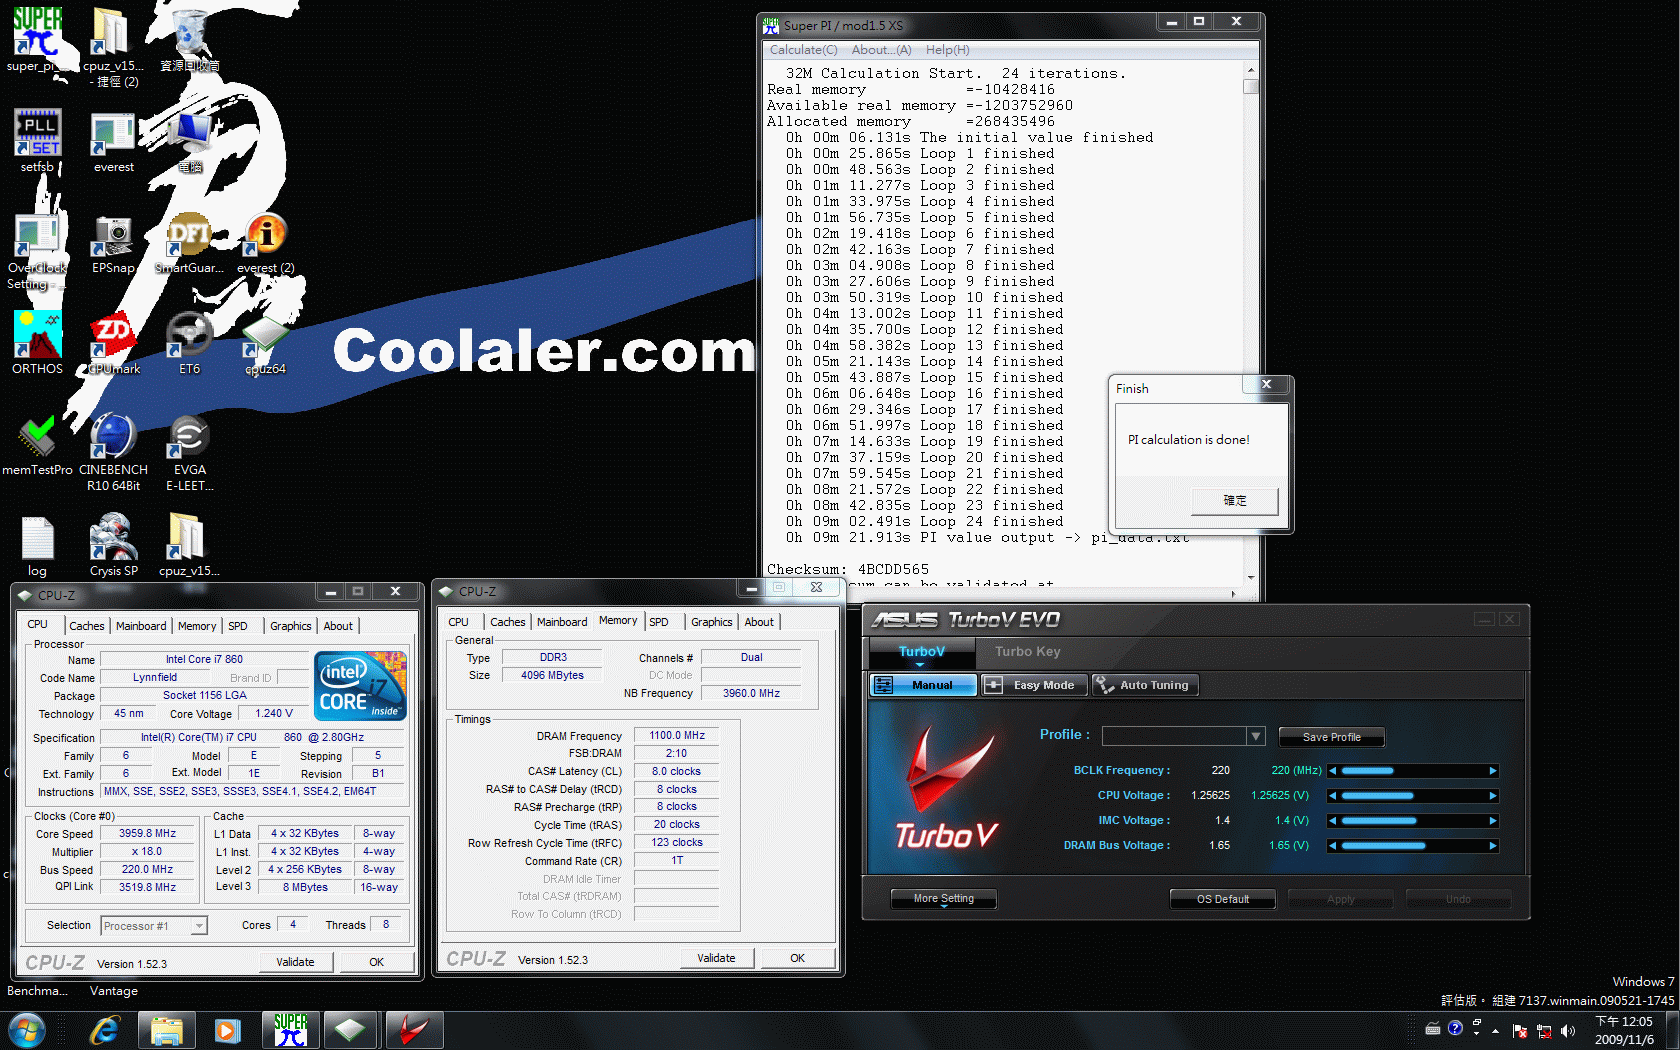
Task: Click Save Profile in TurboV
Action: point(1331,737)
